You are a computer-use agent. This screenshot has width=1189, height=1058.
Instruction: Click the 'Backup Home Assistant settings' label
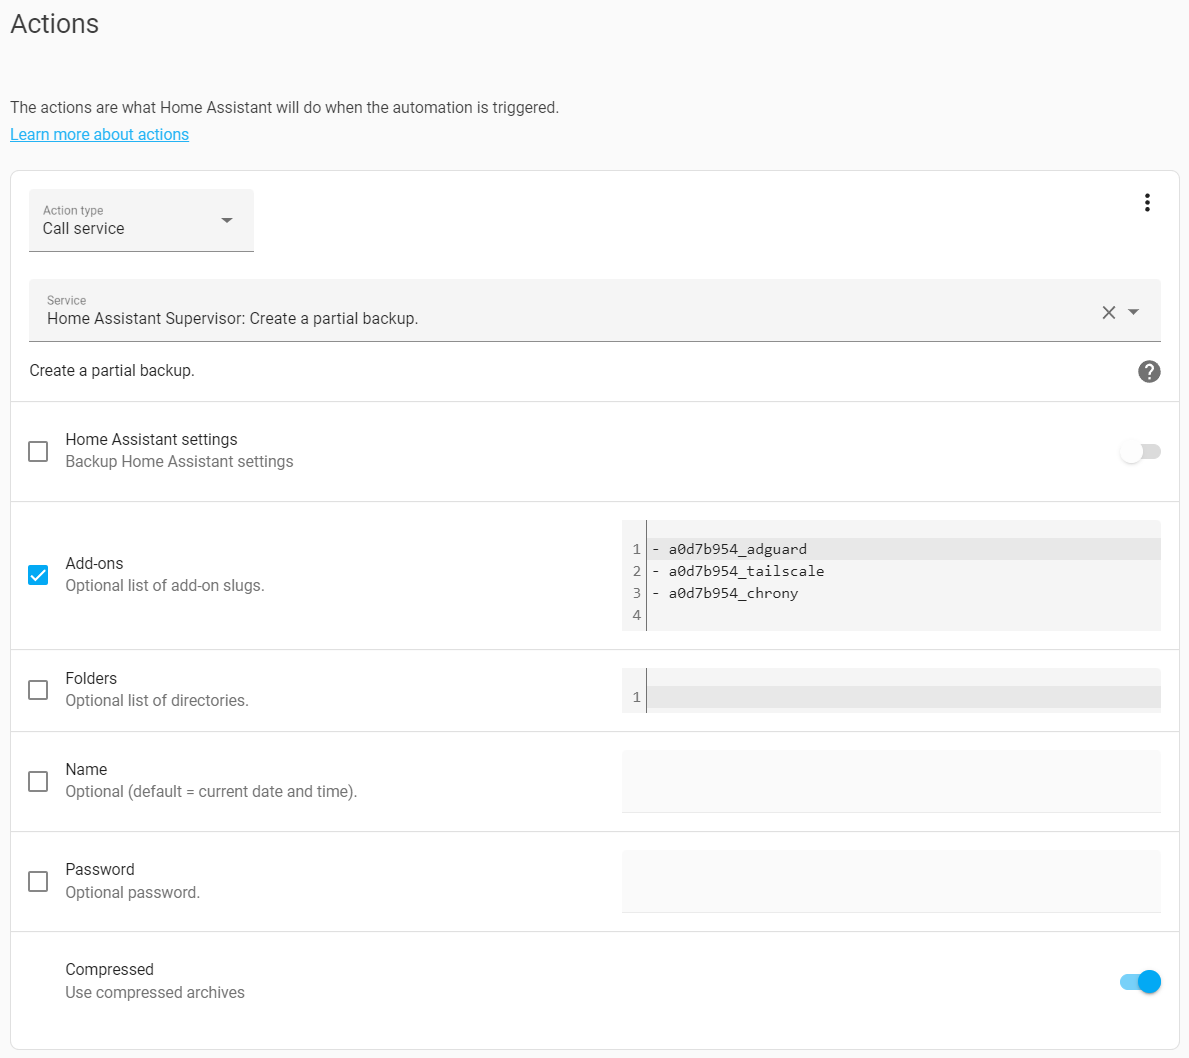179,462
